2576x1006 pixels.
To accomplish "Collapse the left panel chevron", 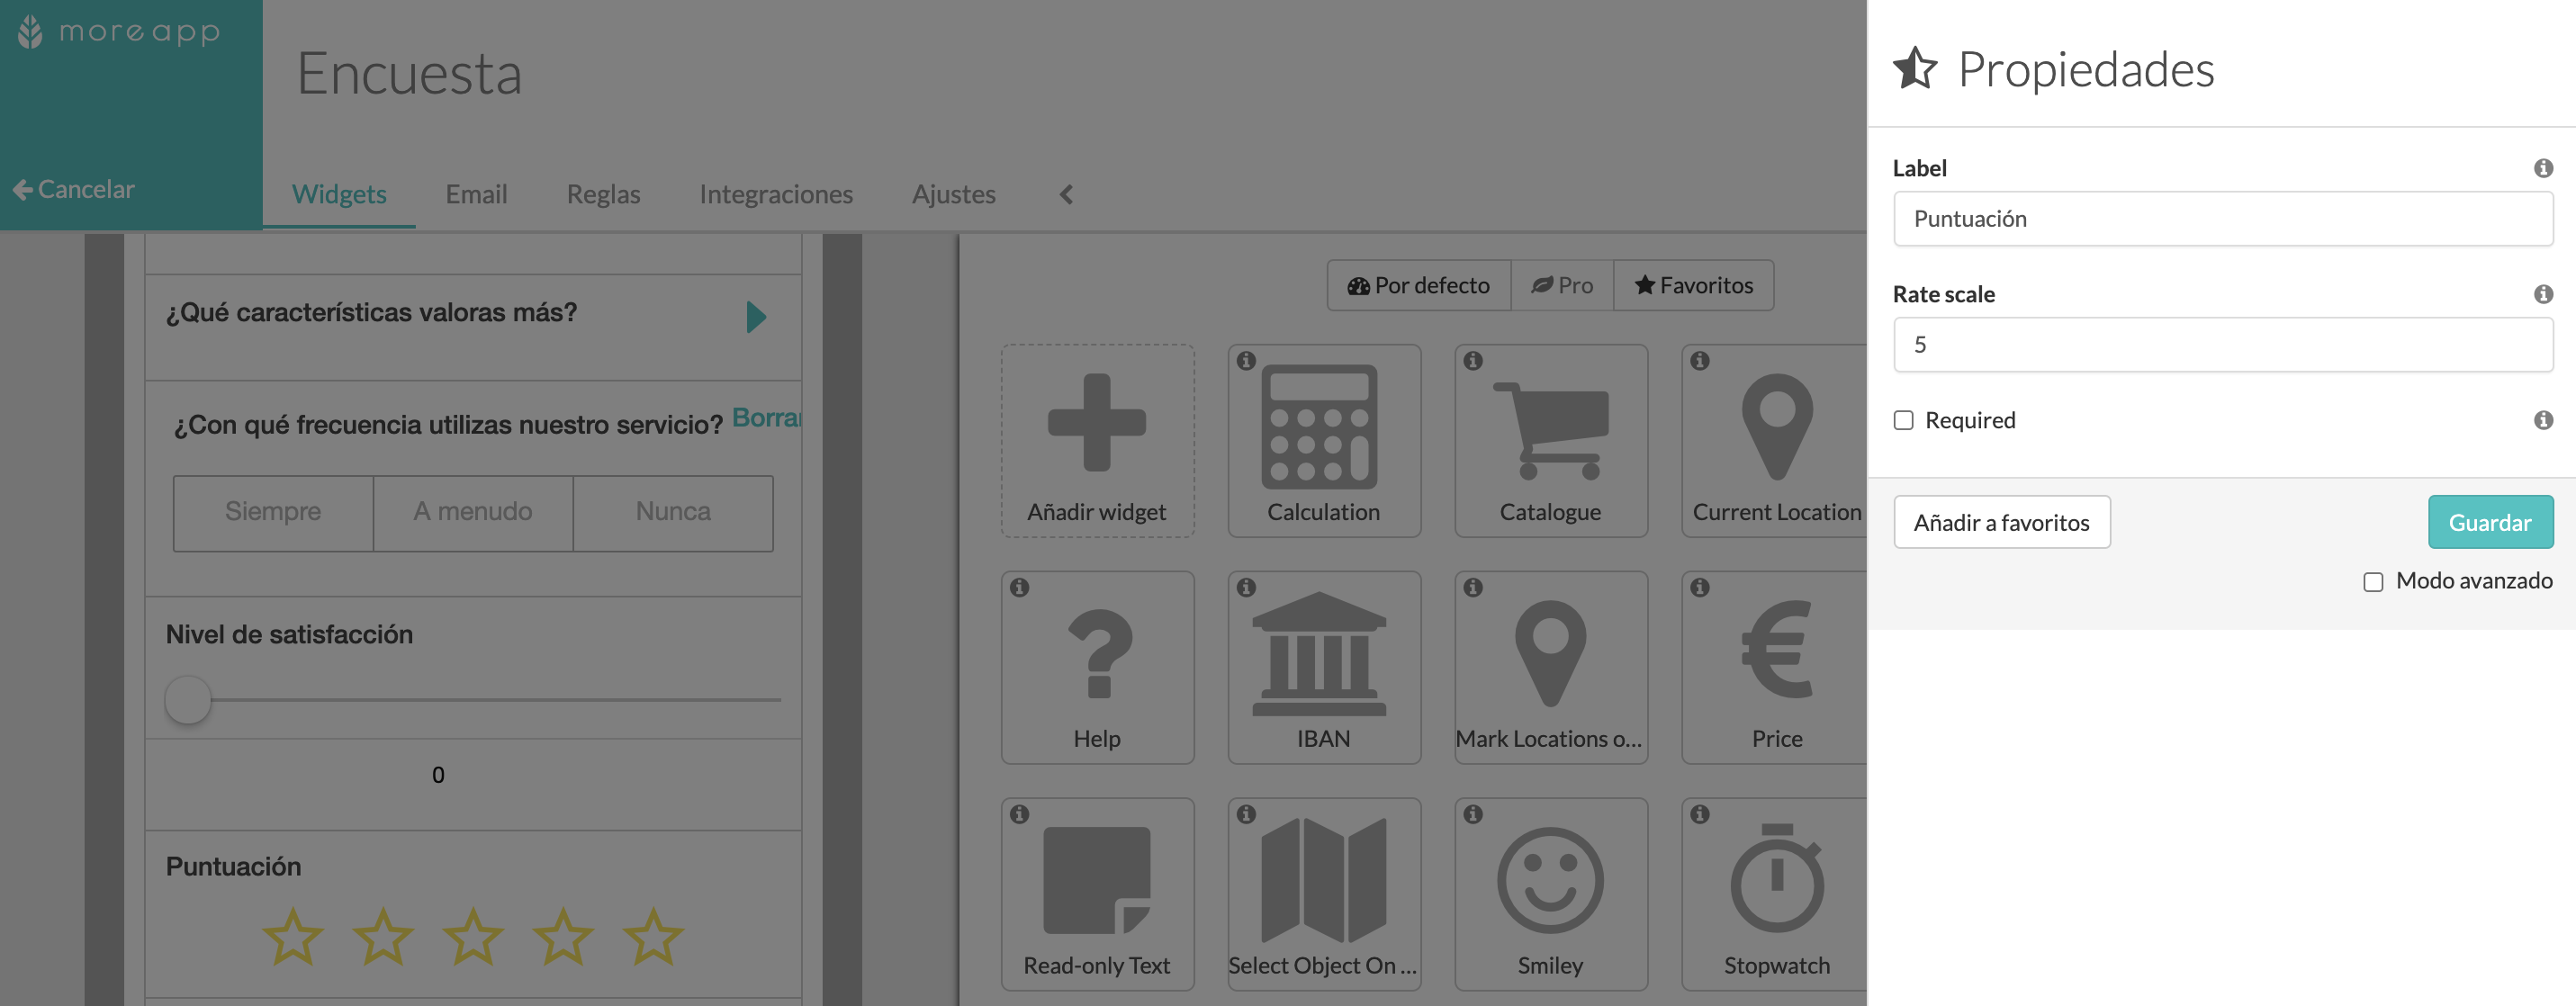I will coord(1065,191).
